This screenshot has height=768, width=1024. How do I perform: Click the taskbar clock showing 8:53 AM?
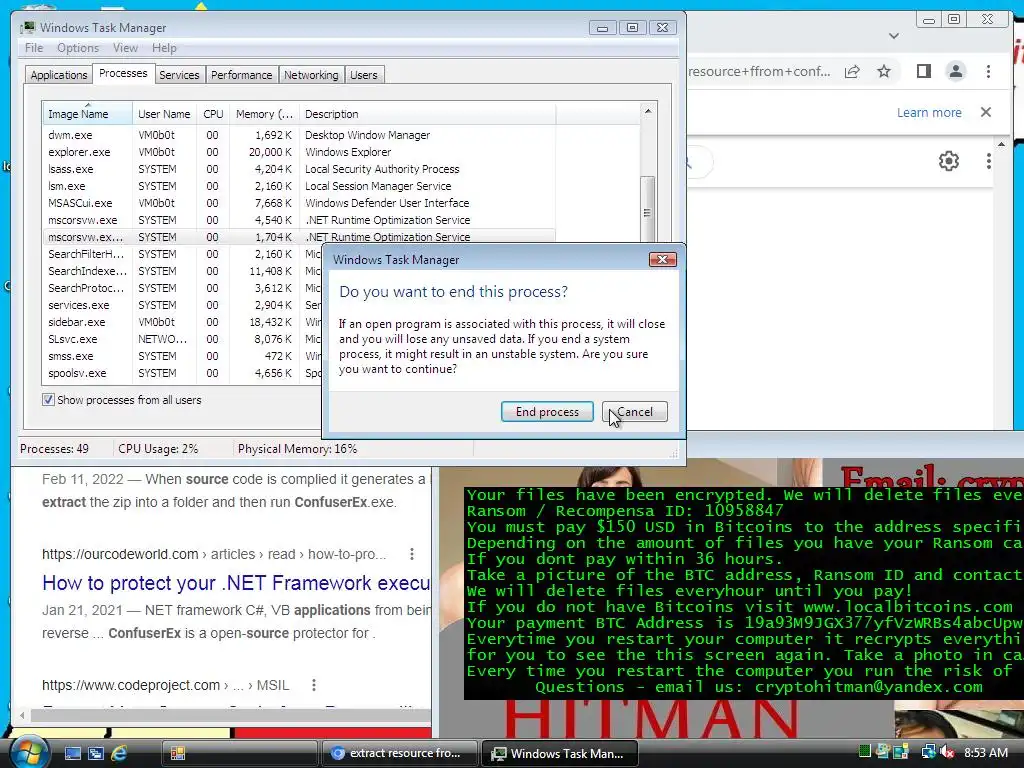(985, 753)
